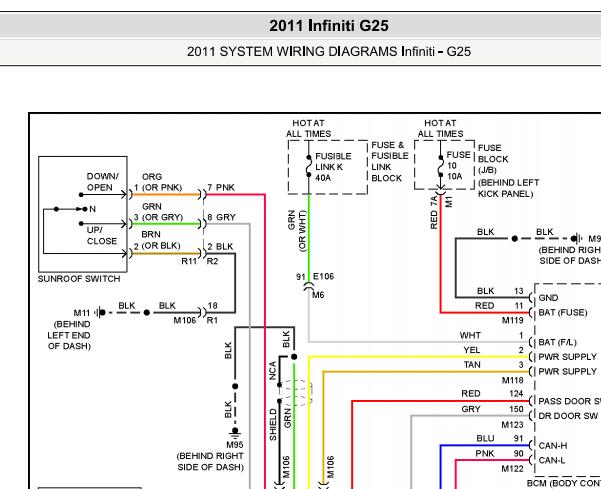Click the R2 connector label
Image resolution: width=601 pixels, height=489 pixels.
point(212,261)
